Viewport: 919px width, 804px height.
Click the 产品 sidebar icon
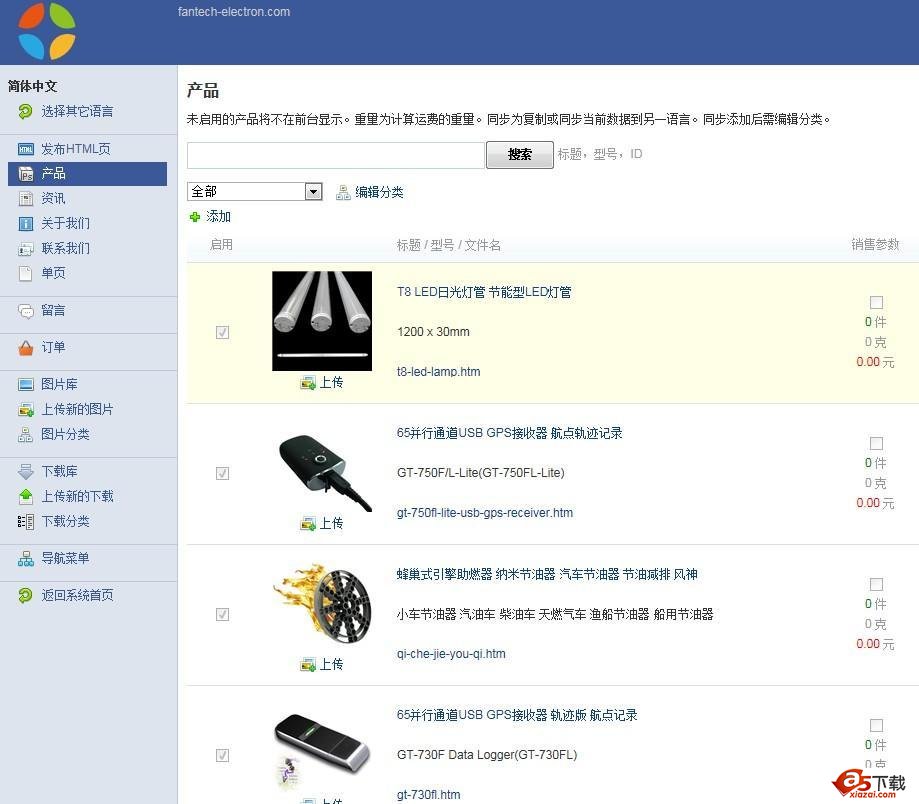(25, 174)
